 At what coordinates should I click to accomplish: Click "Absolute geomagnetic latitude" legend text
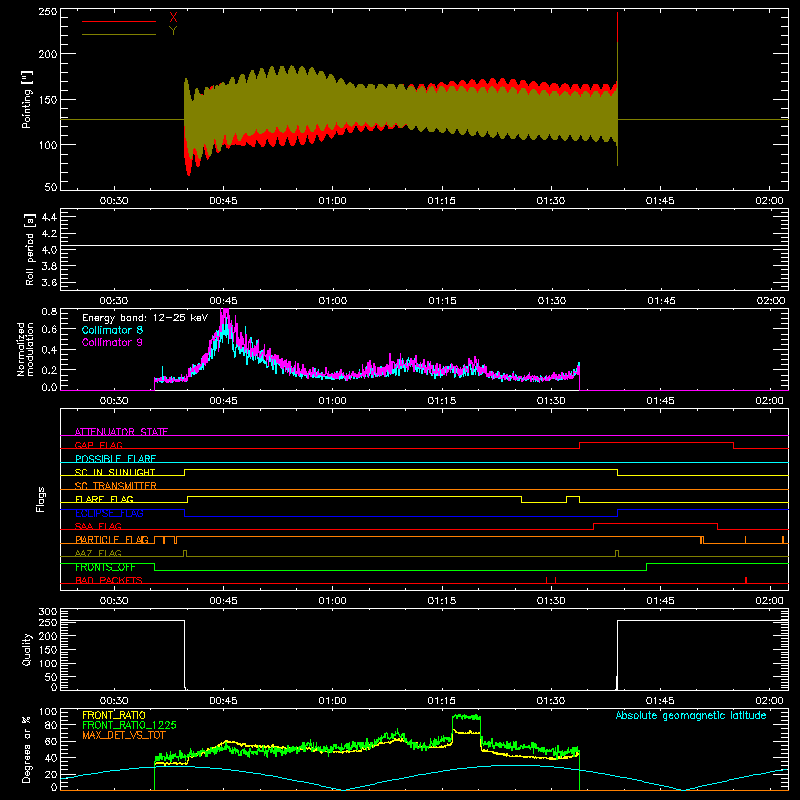[x=691, y=715]
